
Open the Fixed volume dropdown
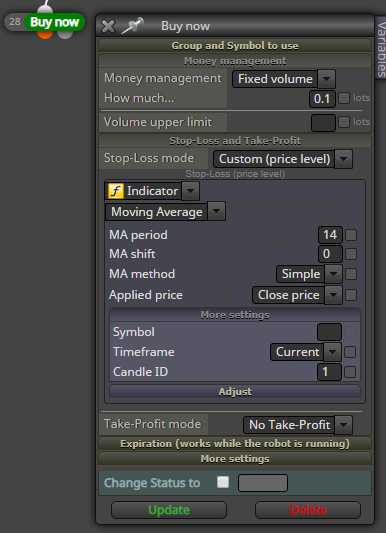(284, 79)
